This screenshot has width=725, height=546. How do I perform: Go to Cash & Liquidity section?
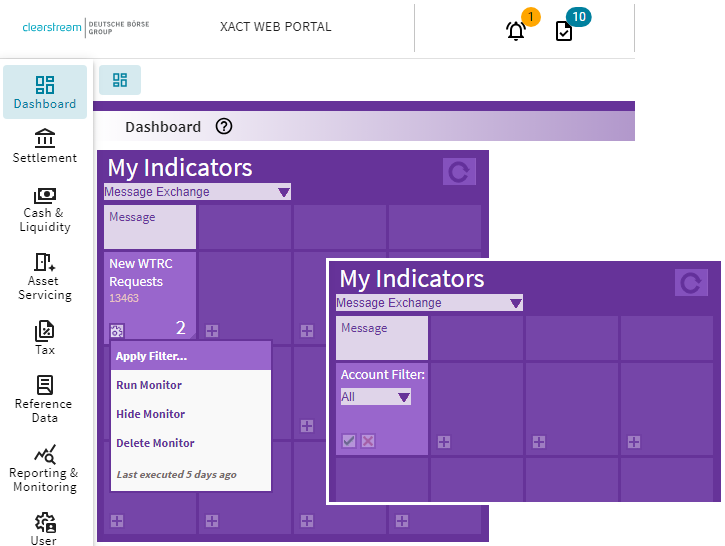45,208
